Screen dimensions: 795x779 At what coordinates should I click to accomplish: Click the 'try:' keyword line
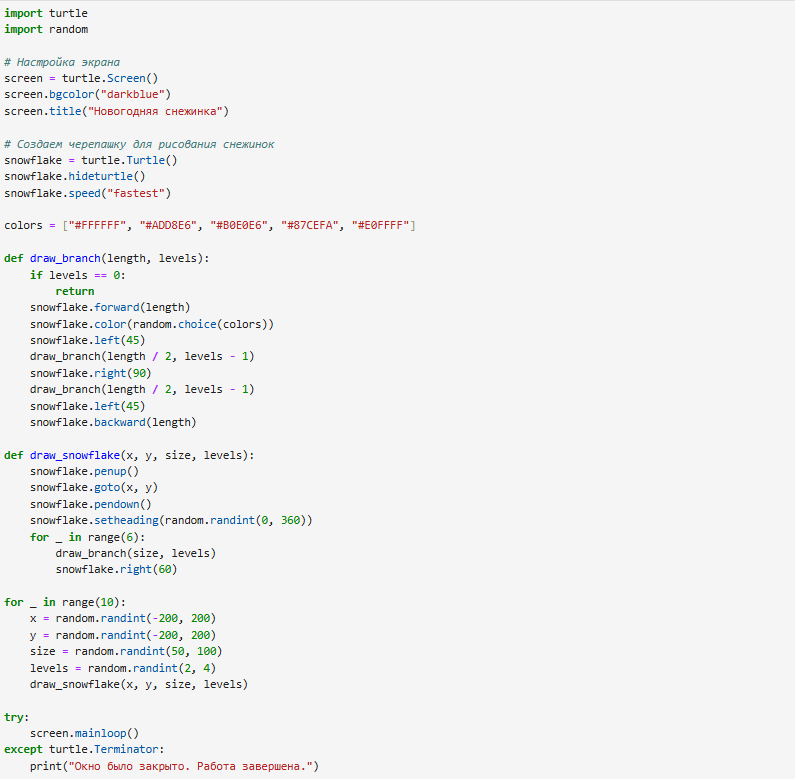17,718
